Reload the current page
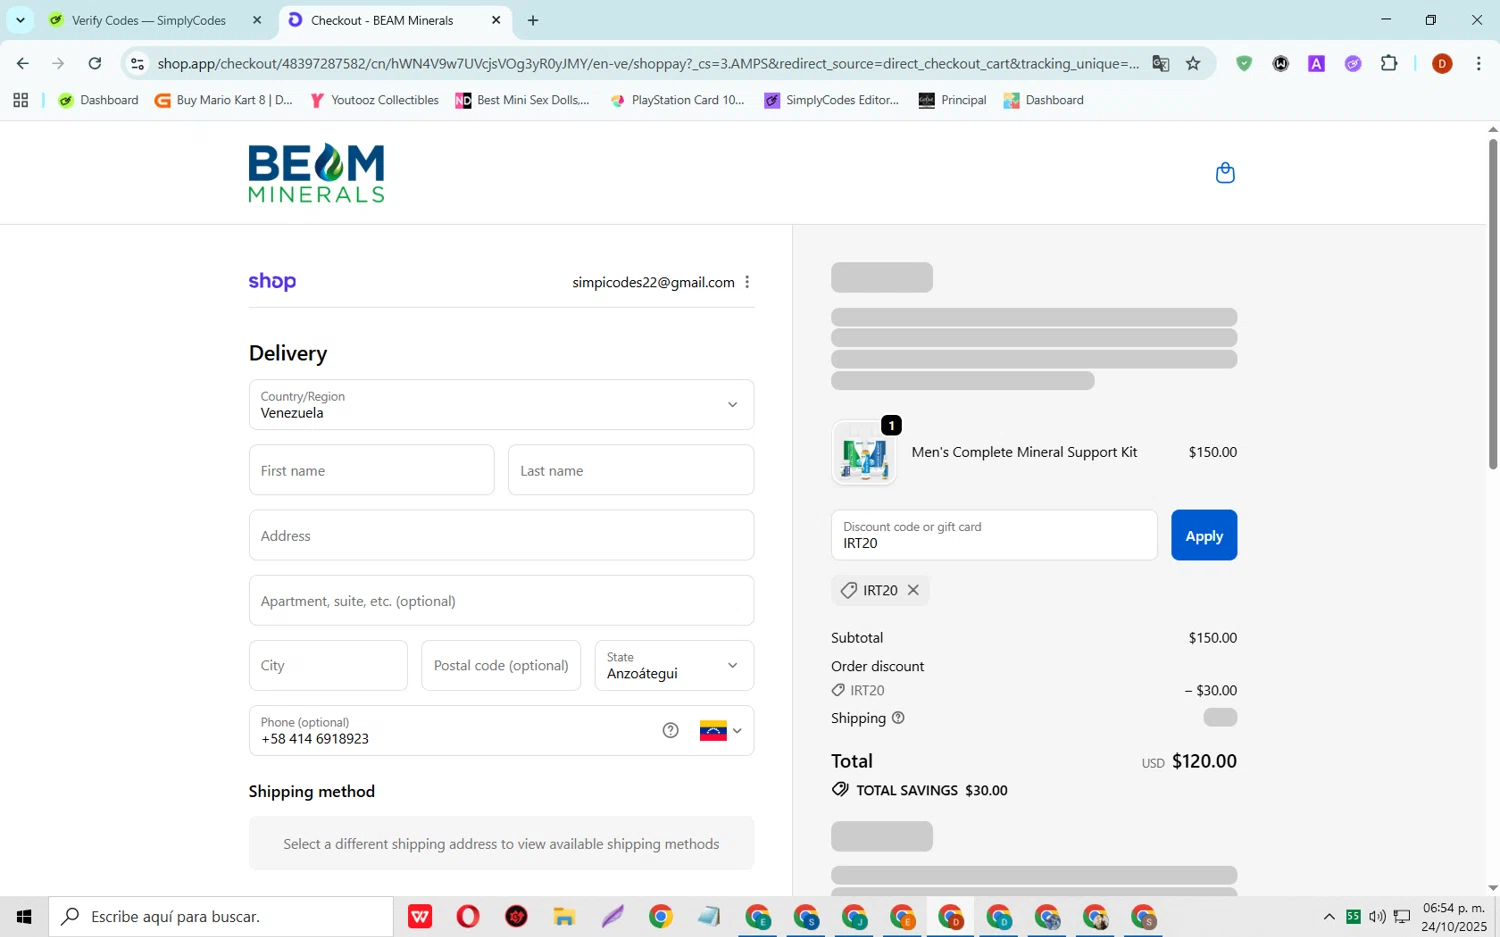 [95, 63]
